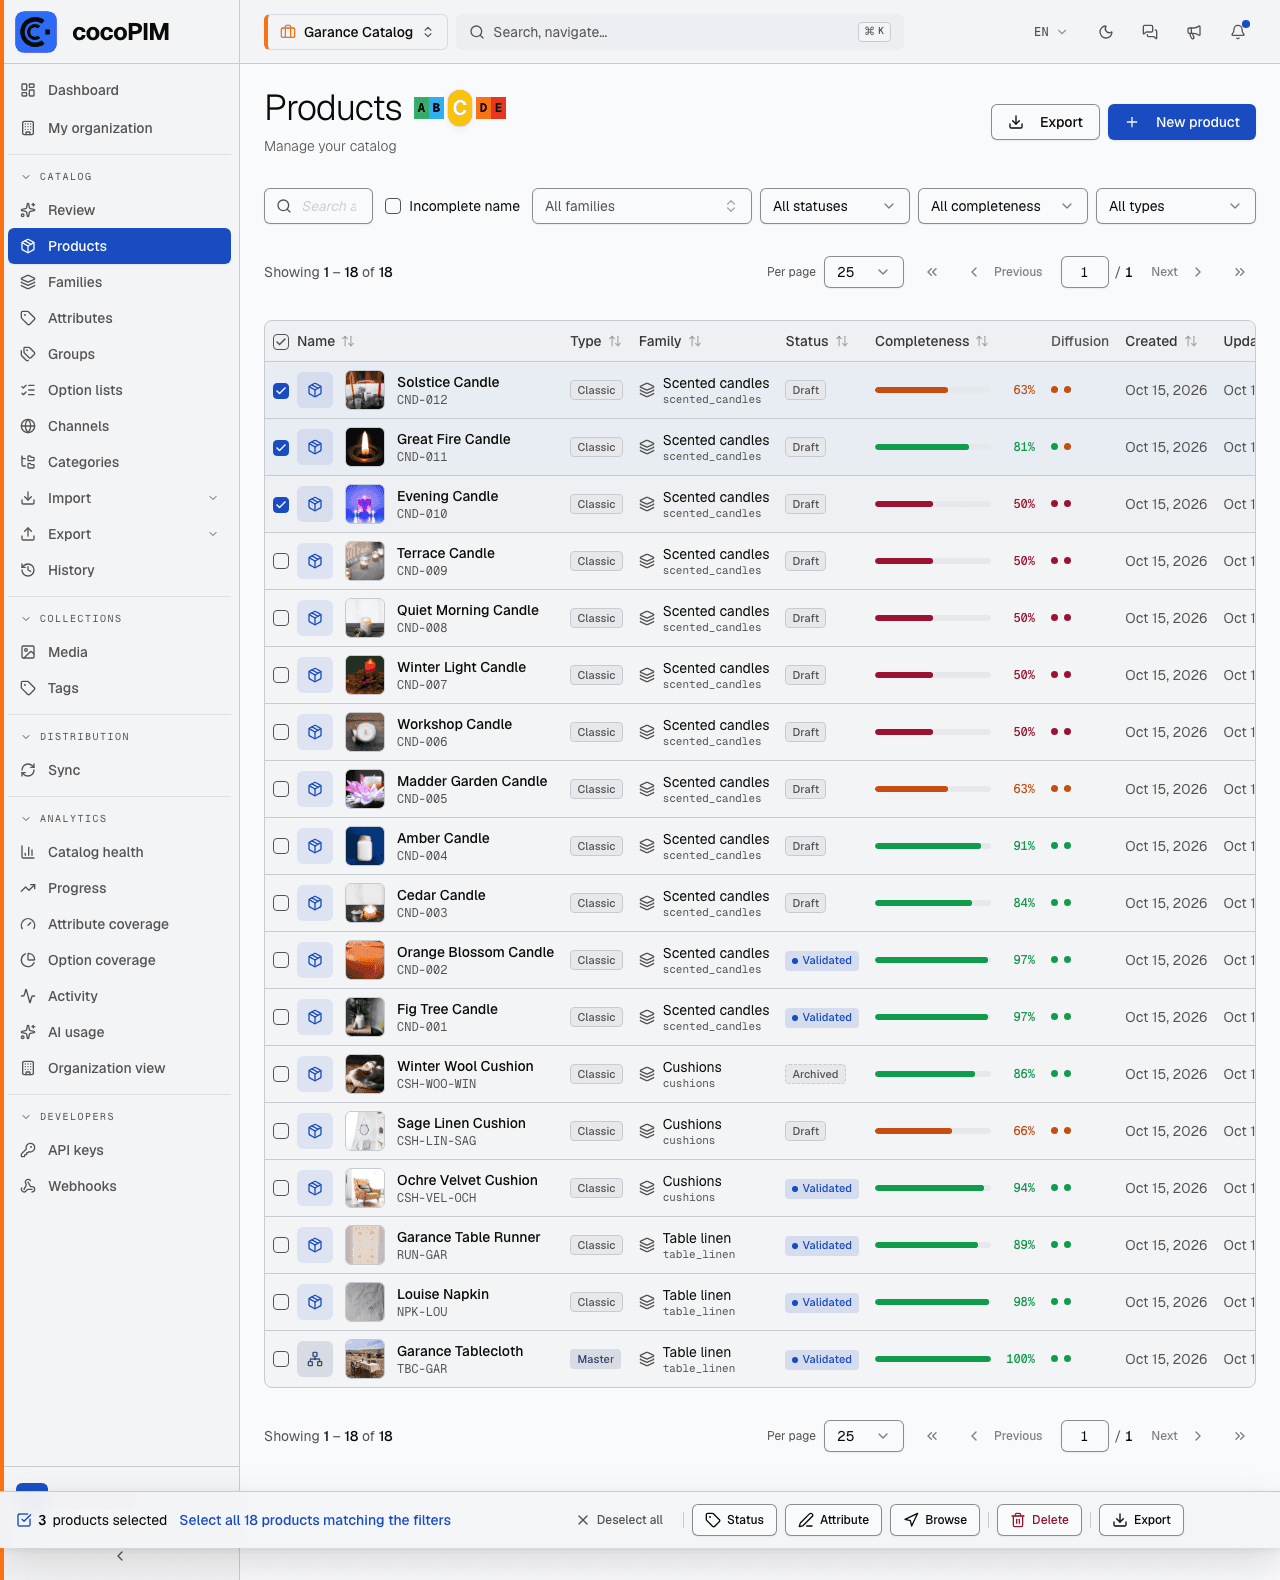Sort table by Created column
The height and width of the screenshot is (1580, 1280).
[x=1161, y=341]
